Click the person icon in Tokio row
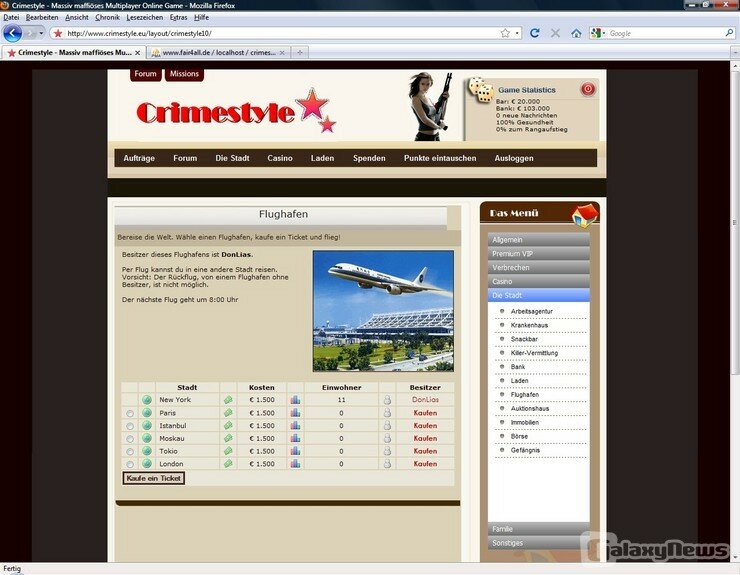The height and width of the screenshot is (575, 740). (387, 451)
